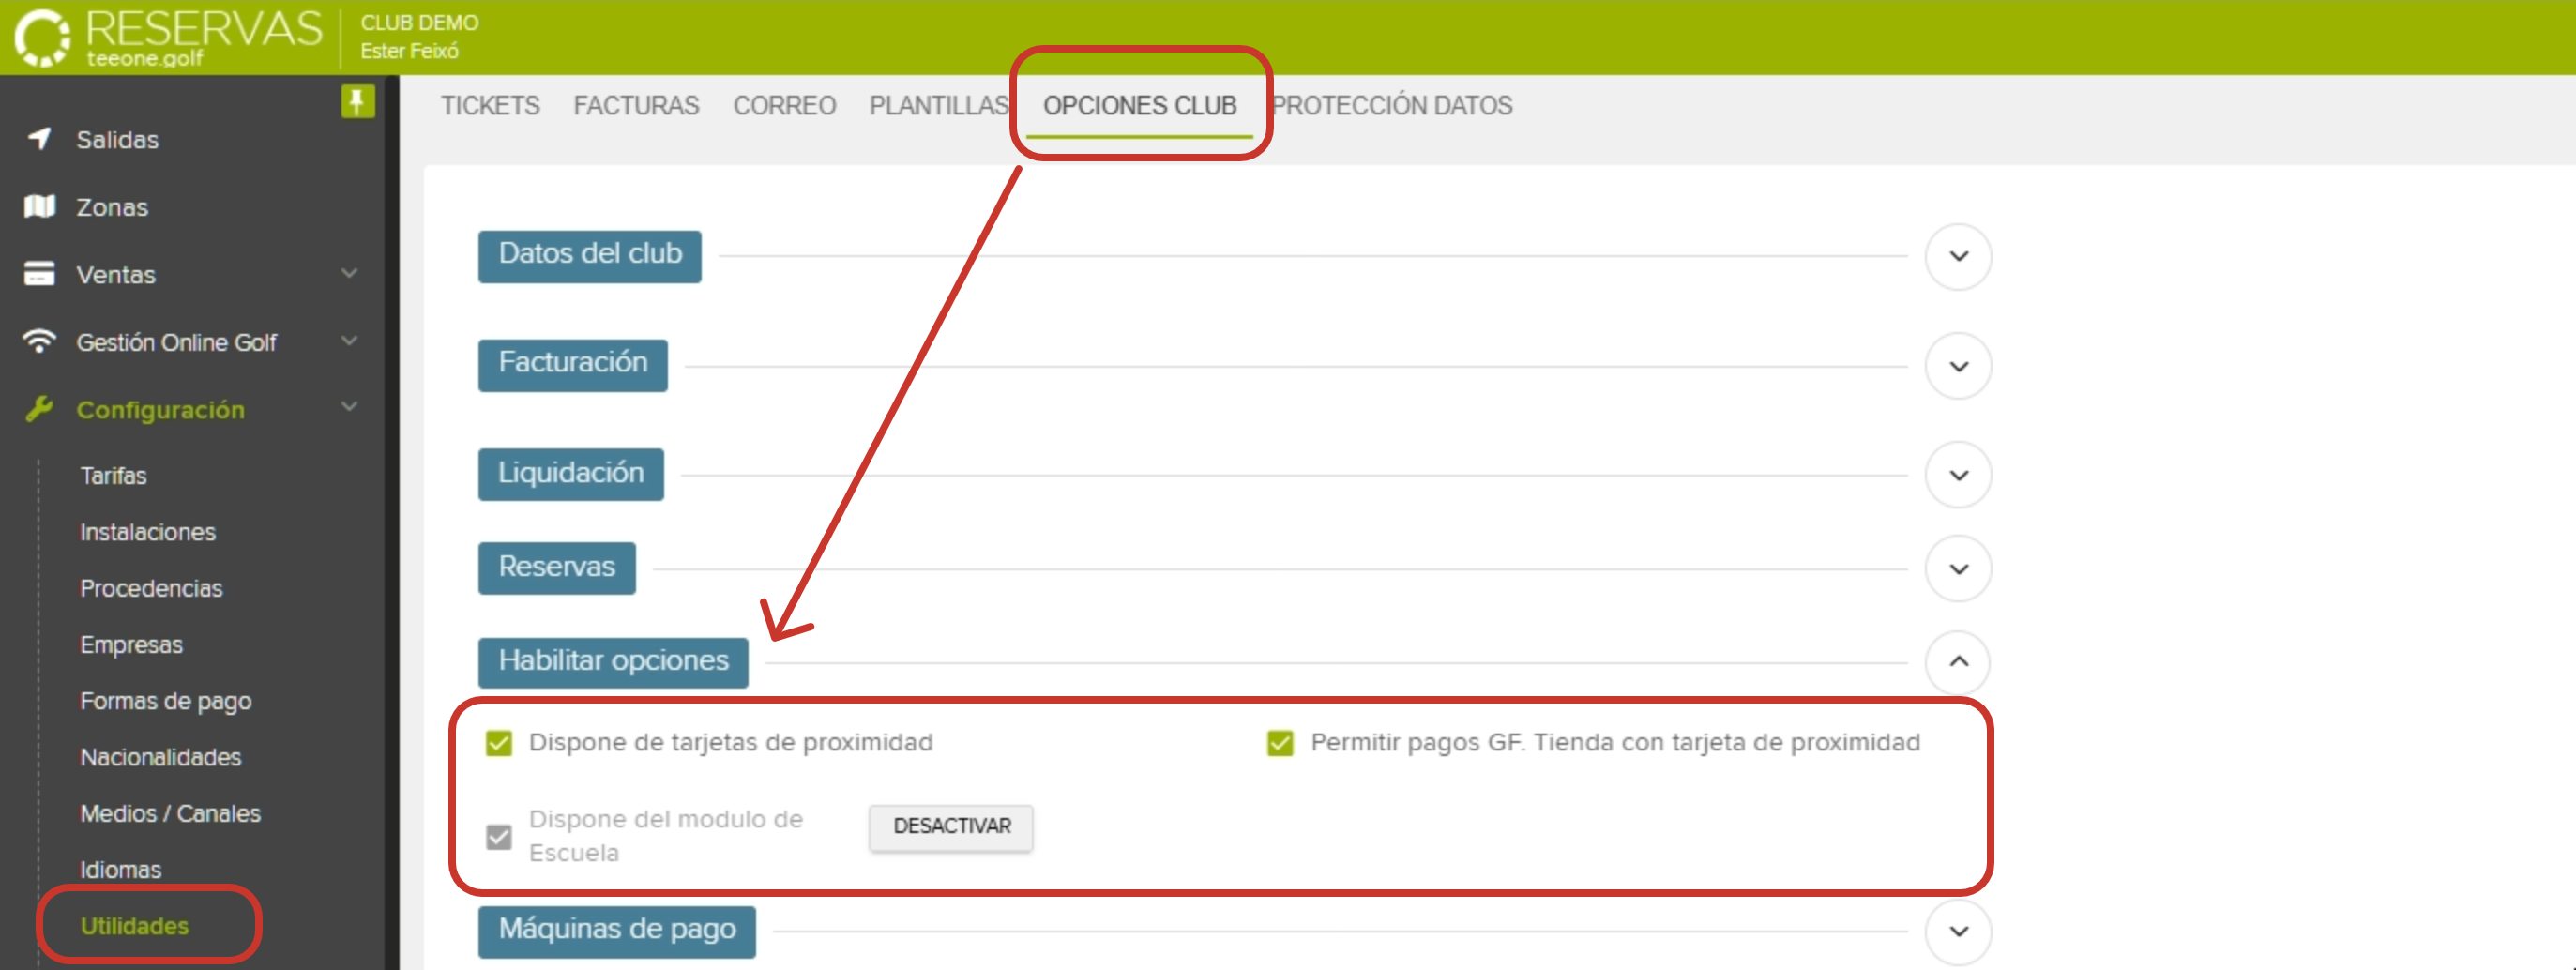2576x970 pixels.
Task: Click the Gestión Online Golf wifi icon
Action: coord(39,341)
